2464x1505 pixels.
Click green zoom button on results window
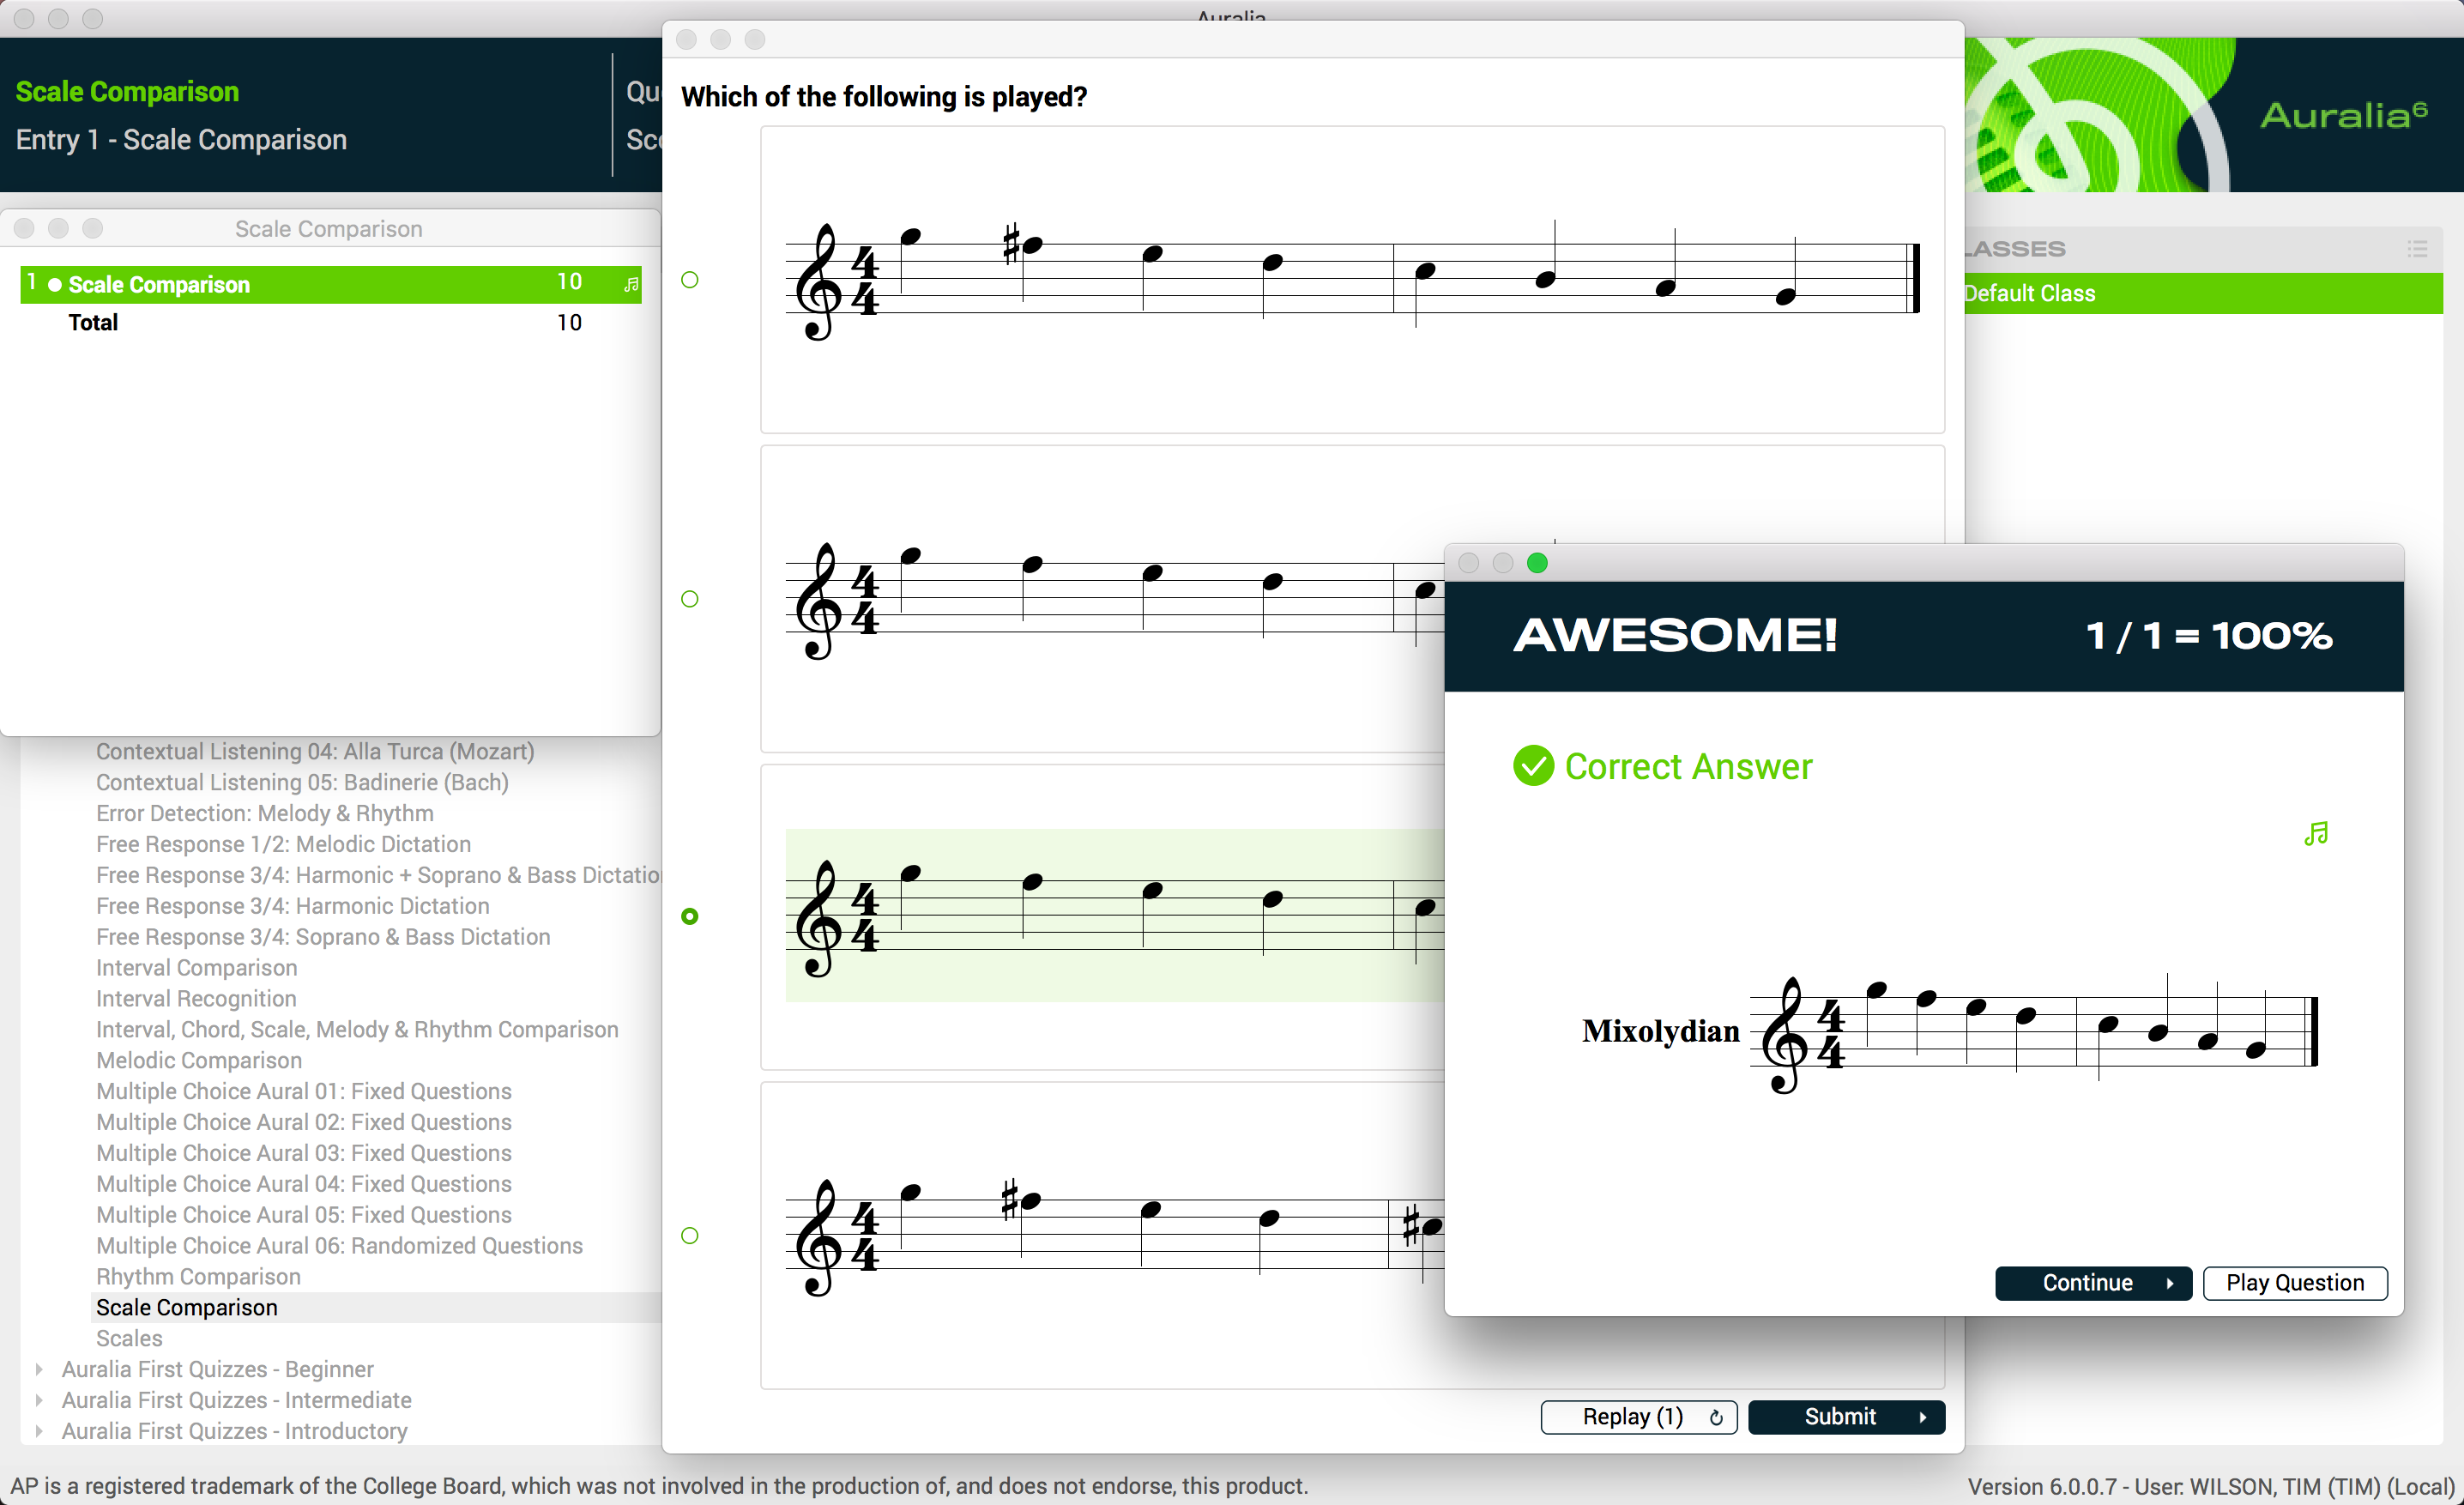[1537, 563]
